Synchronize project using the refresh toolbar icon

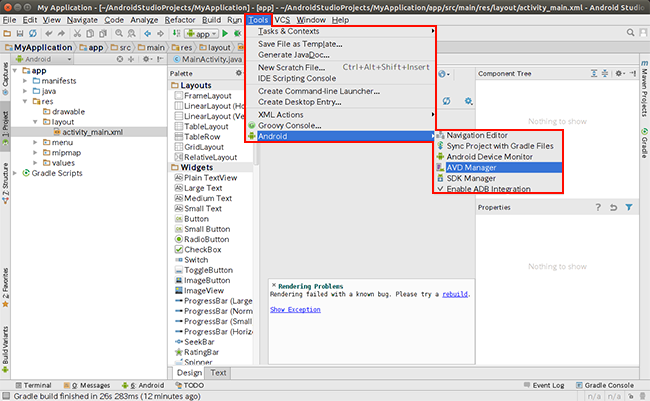pos(33,33)
